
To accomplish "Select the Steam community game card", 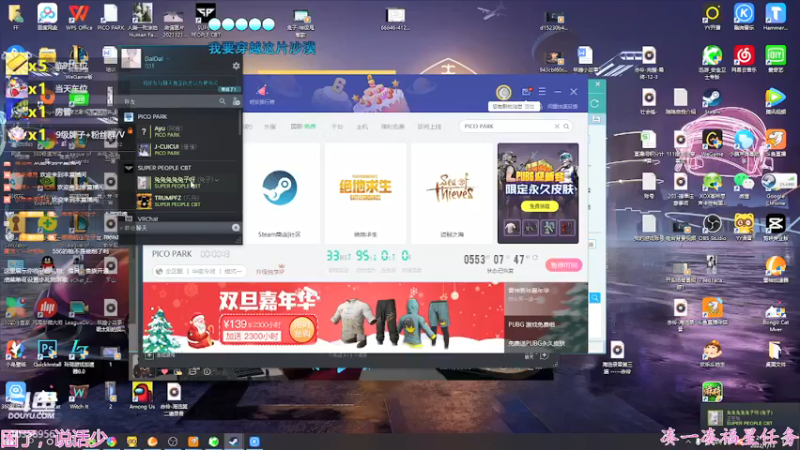I will (x=279, y=193).
